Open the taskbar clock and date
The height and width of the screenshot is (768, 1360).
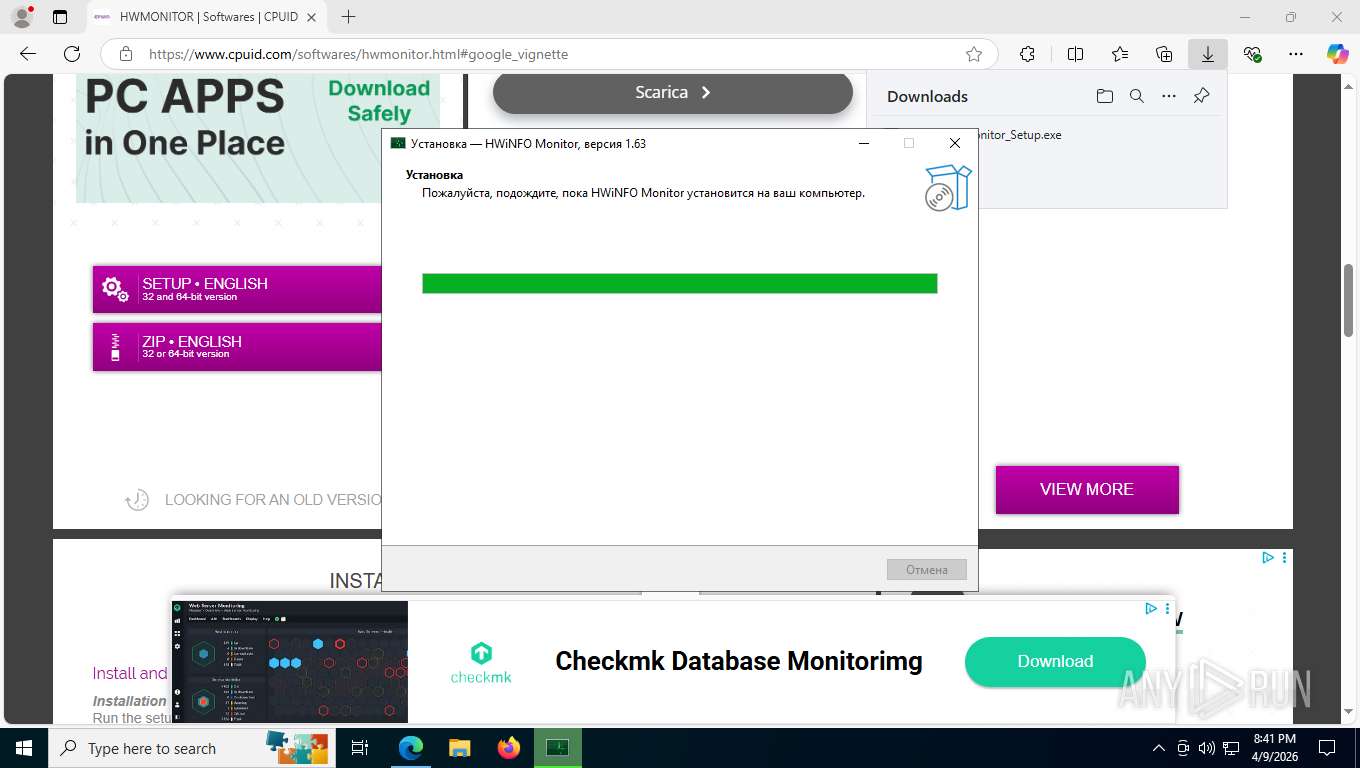click(x=1274, y=748)
